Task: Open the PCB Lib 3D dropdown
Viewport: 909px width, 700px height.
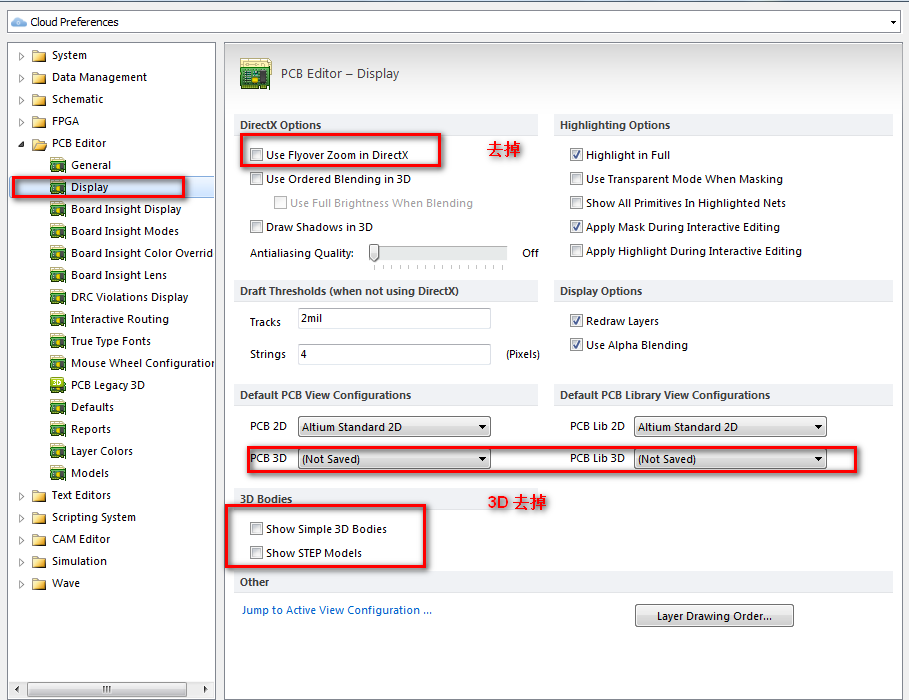Action: pyautogui.click(x=730, y=459)
